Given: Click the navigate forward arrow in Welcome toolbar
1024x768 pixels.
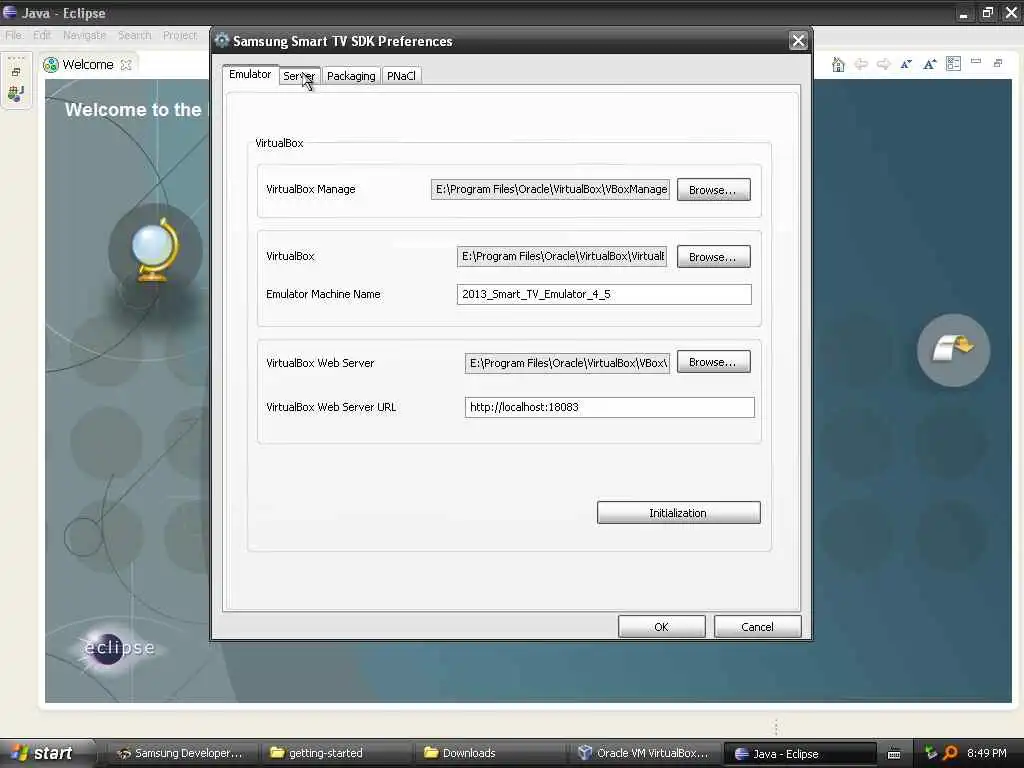Looking at the screenshot, I should (884, 64).
